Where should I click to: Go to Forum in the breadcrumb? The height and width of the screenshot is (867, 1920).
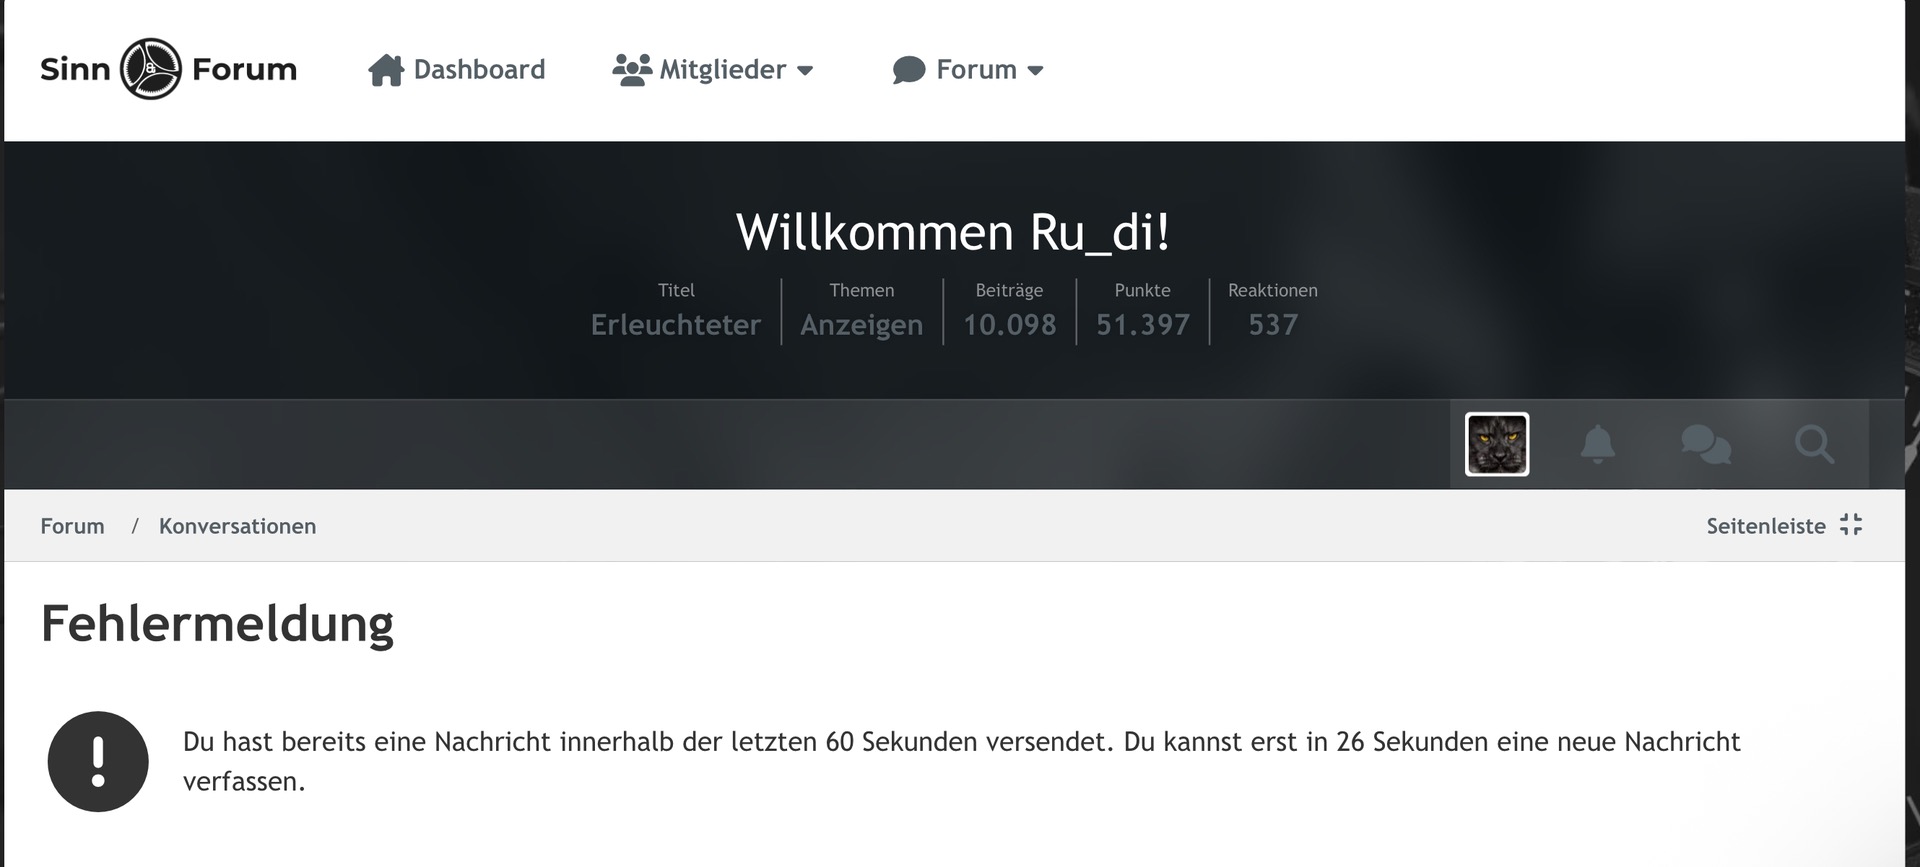[x=72, y=526]
